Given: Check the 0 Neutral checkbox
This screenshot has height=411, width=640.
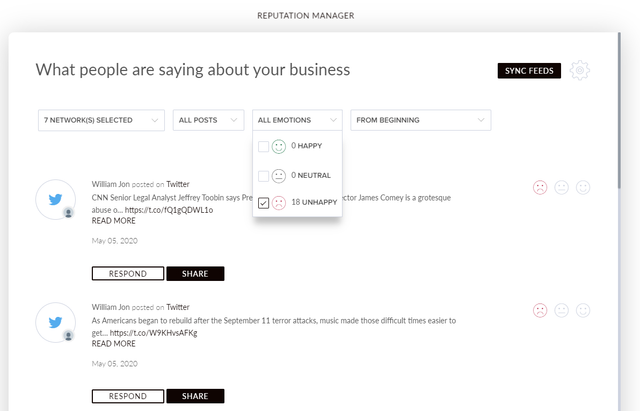Looking at the screenshot, I should click(x=263, y=176).
